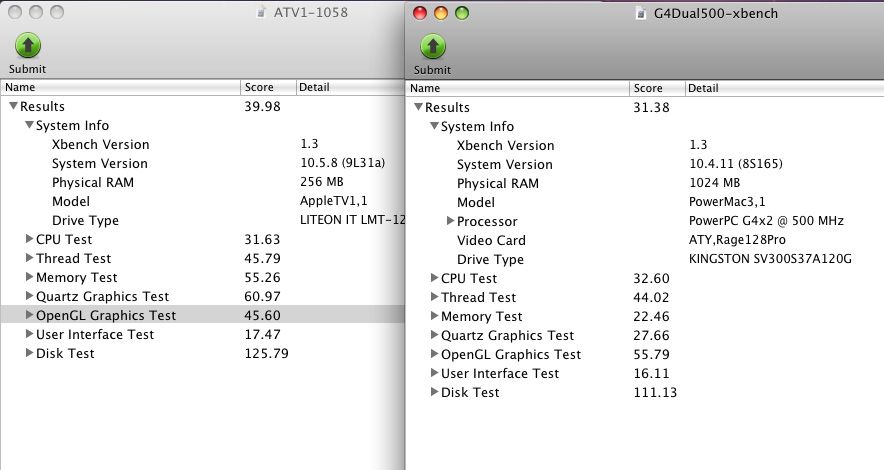The width and height of the screenshot is (884, 470).
Task: Click the overall score 31.38
Action: coord(651,108)
